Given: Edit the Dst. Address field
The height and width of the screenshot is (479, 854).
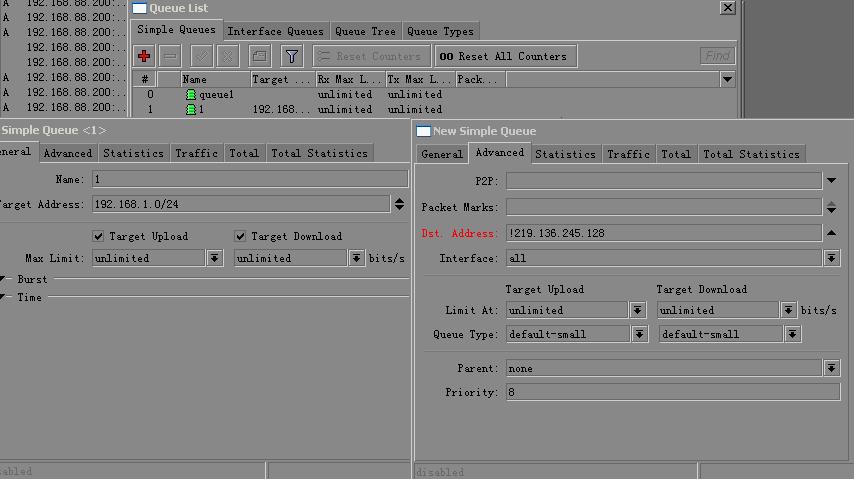Looking at the screenshot, I should (x=663, y=233).
